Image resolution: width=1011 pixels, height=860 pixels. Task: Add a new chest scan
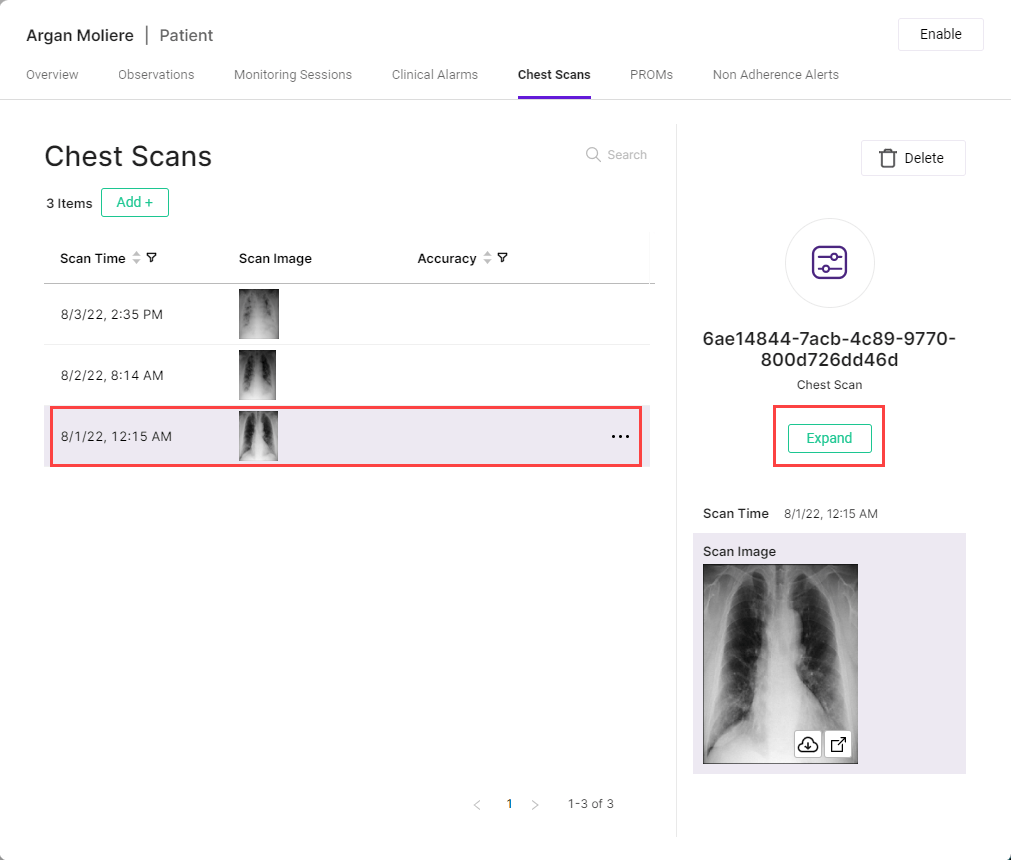click(x=135, y=202)
